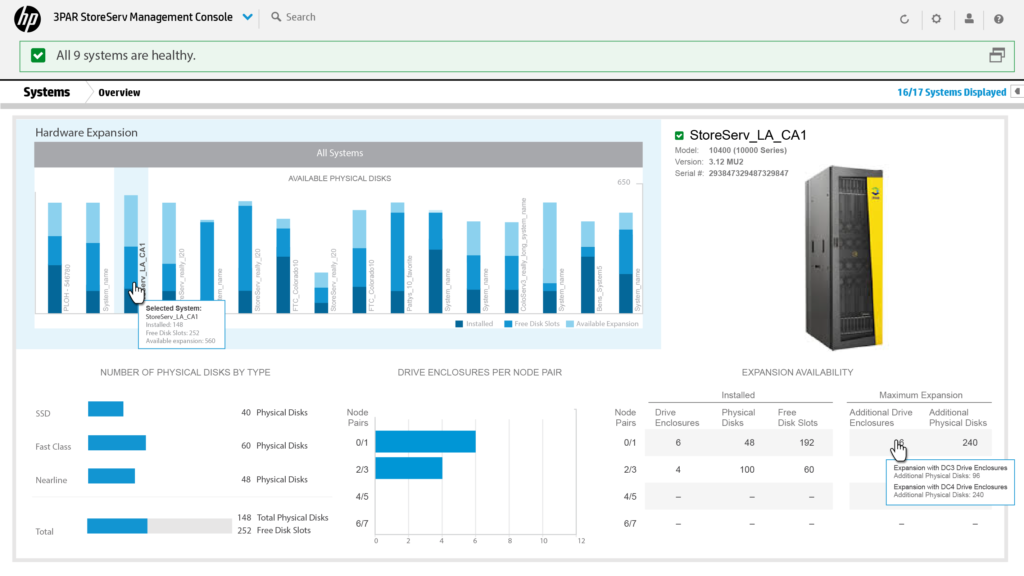Click the All Systems header bar
The width and height of the screenshot is (1024, 576).
338,153
